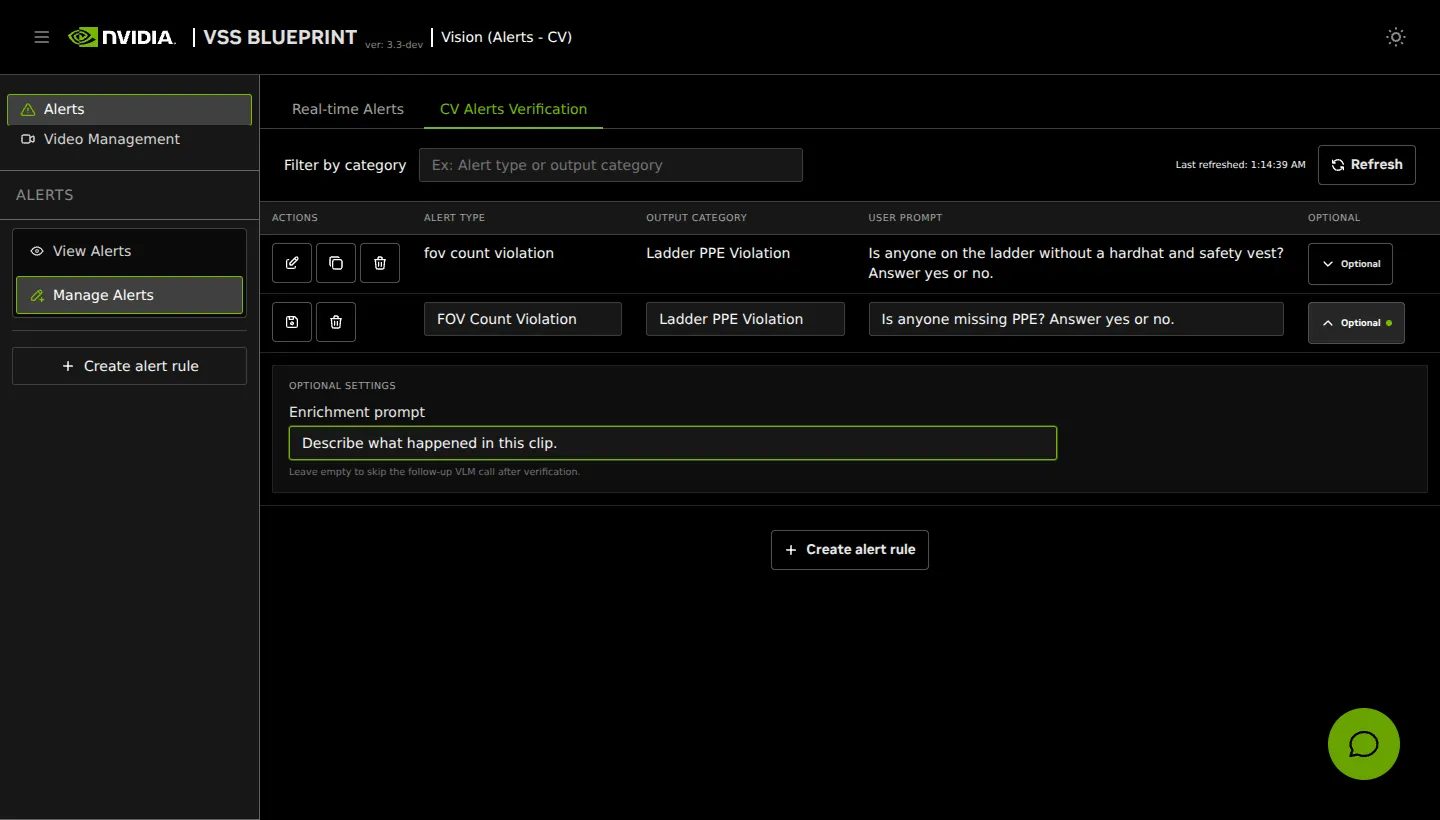Open Alerts in the sidebar
This screenshot has height=820, width=1440.
pos(129,109)
